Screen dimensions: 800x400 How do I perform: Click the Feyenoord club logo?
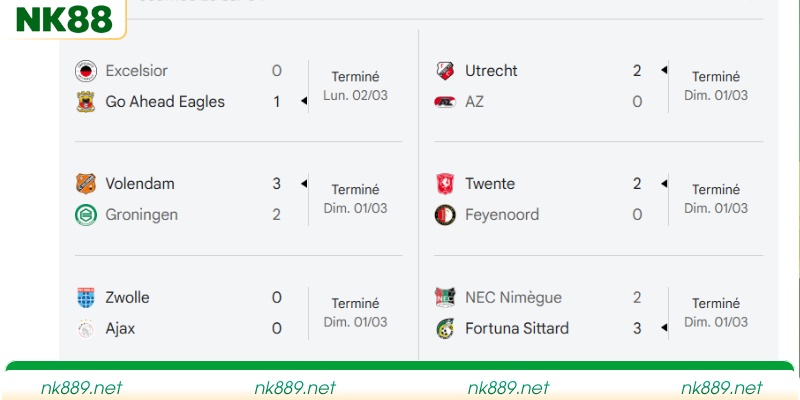pos(445,215)
